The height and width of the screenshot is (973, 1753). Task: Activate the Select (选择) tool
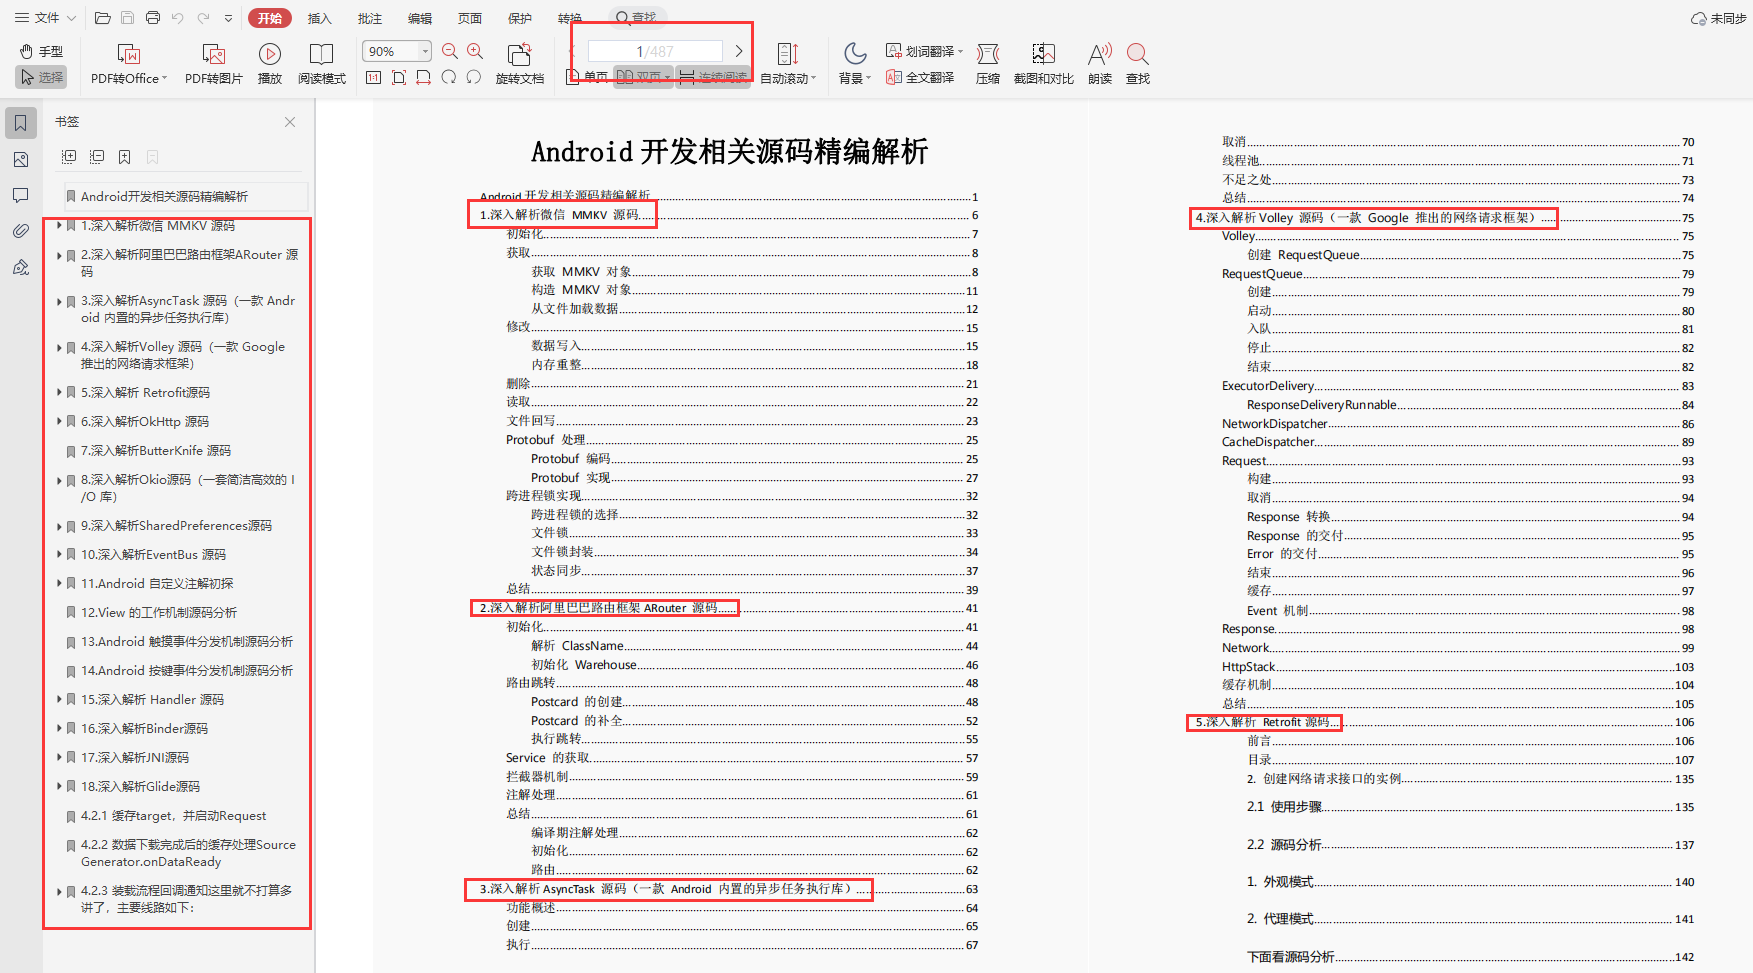(41, 77)
